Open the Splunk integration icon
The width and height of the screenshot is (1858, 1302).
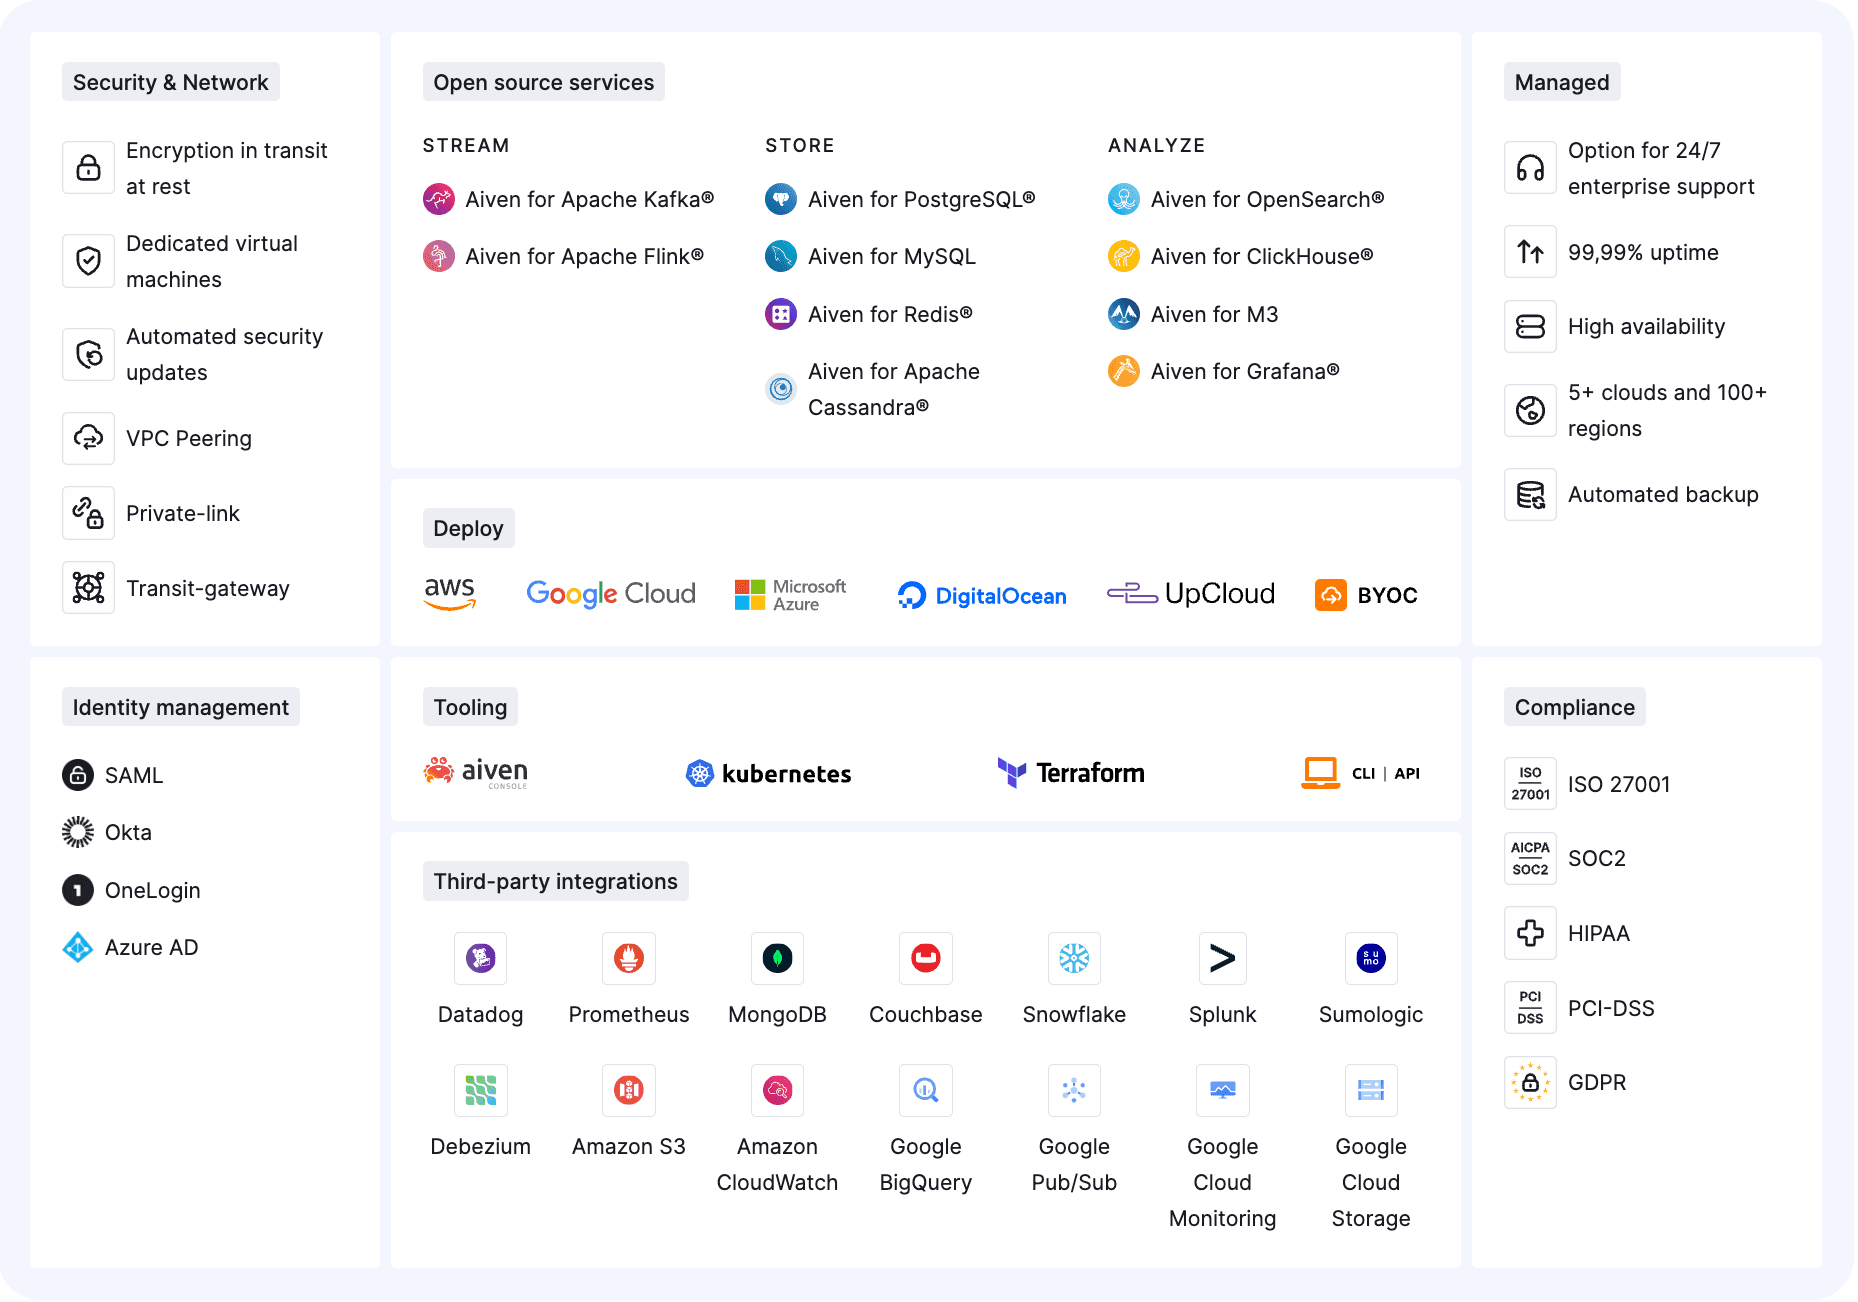(1222, 958)
